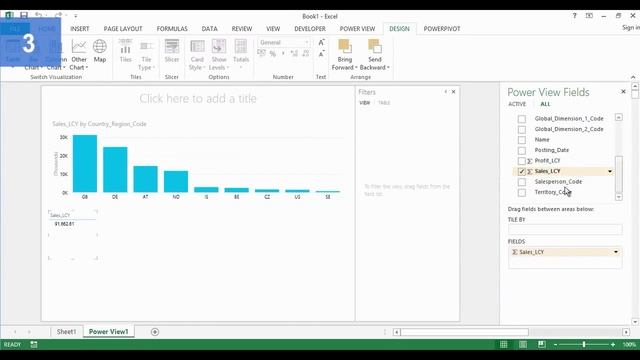Collapse the ribbon with the arrow
Viewport: 640px width, 360px height.
click(x=633, y=77)
